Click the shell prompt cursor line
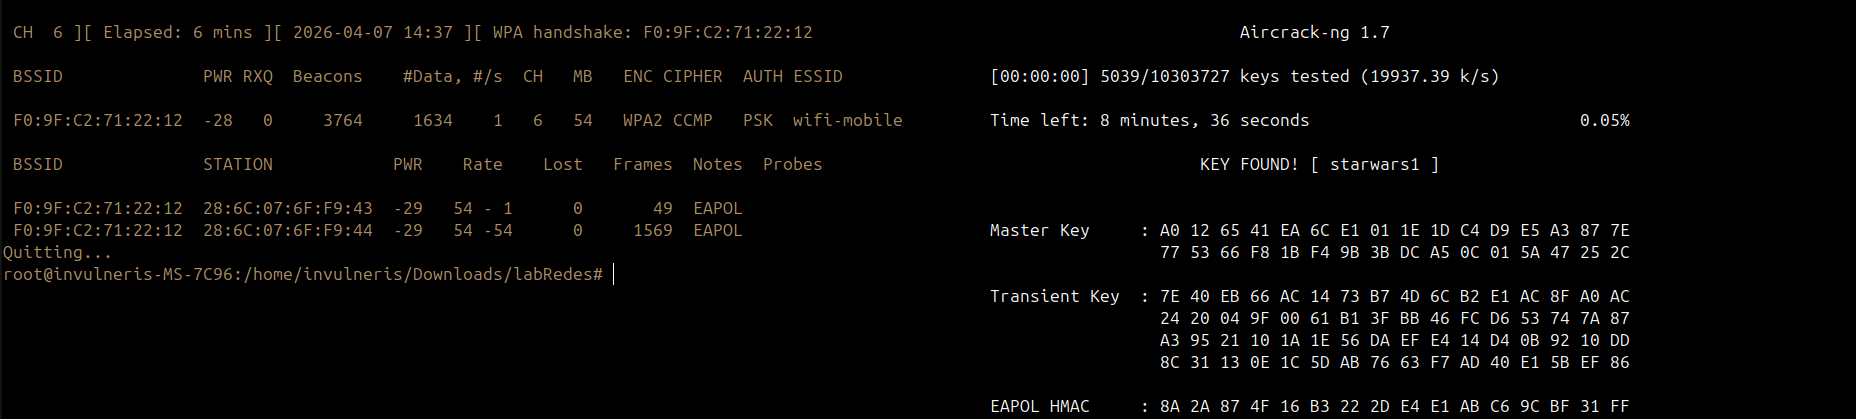Screen dimensions: 1856x419 coord(613,274)
